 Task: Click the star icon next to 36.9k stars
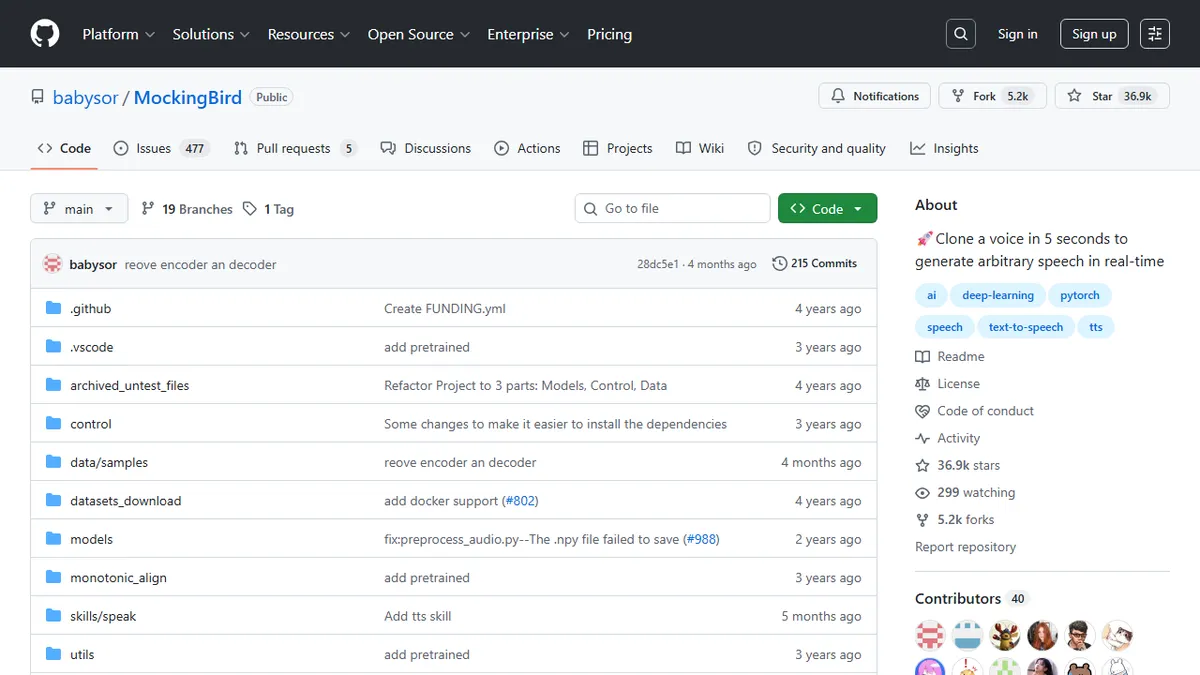[922, 465]
